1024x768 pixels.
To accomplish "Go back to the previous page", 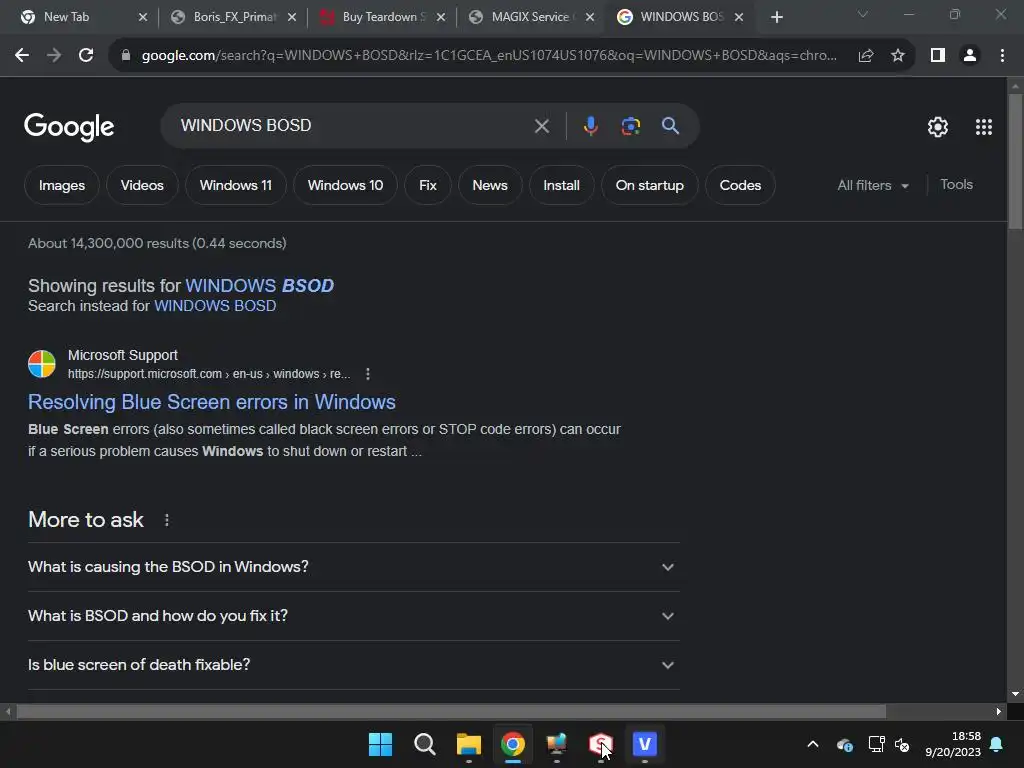I will pyautogui.click(x=22, y=56).
